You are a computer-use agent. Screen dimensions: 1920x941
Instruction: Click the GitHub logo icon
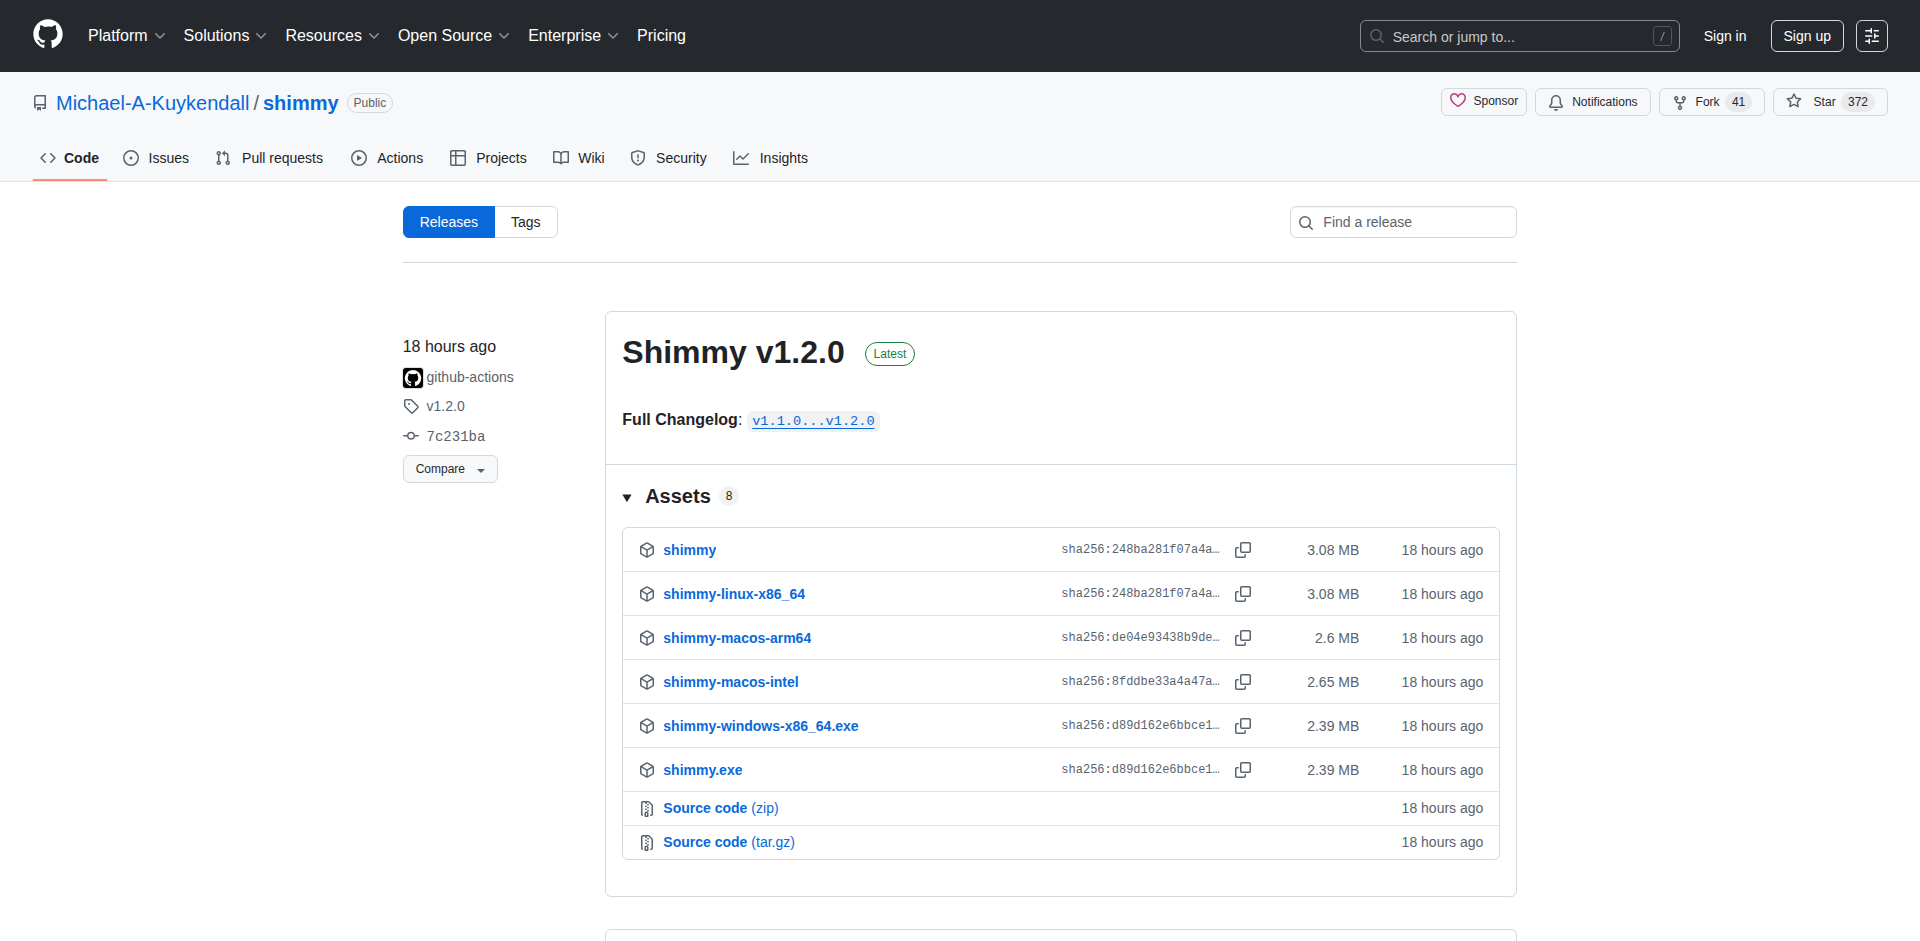[x=48, y=35]
